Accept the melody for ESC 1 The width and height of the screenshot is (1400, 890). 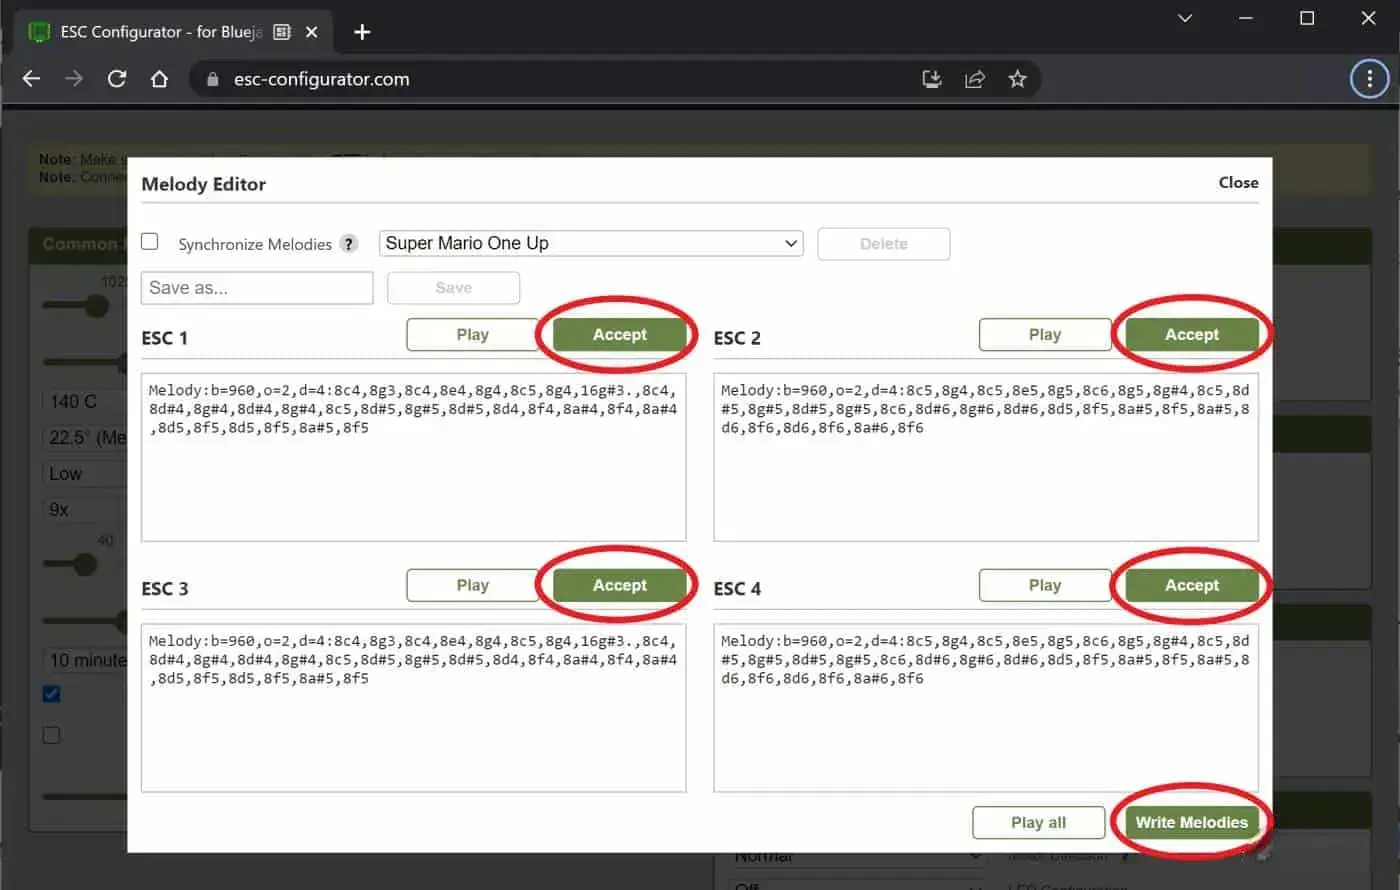620,334
